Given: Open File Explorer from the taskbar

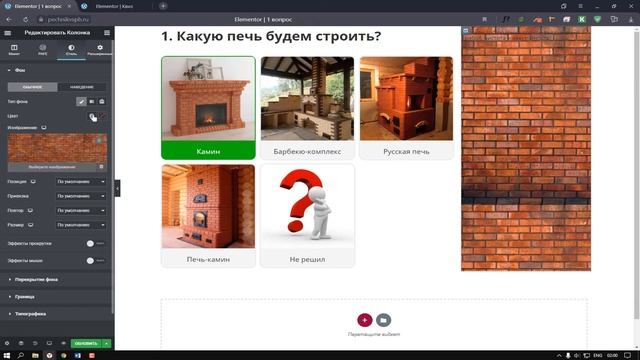Looking at the screenshot, I should (35, 356).
